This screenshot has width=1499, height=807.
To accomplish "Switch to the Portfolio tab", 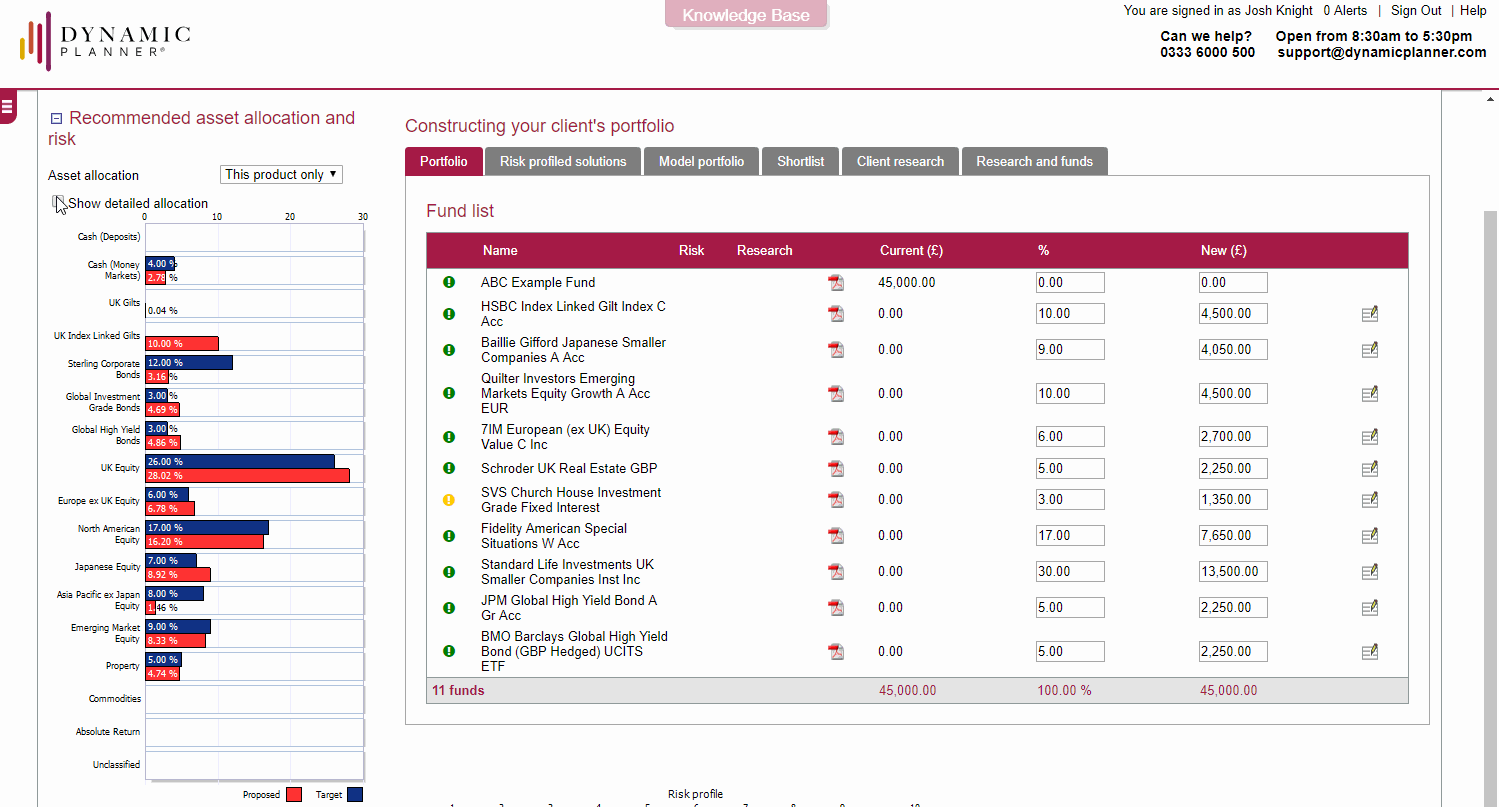I will tap(443, 162).
